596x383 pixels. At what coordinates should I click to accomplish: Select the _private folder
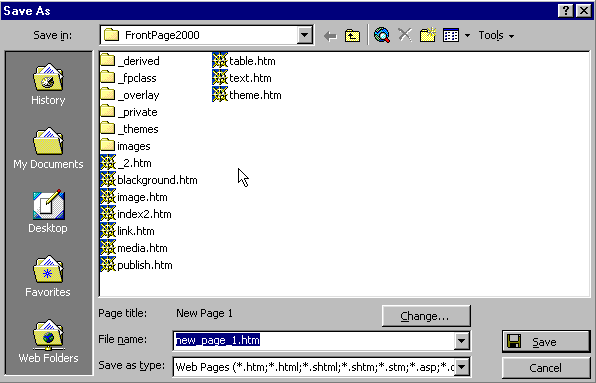pos(129,112)
